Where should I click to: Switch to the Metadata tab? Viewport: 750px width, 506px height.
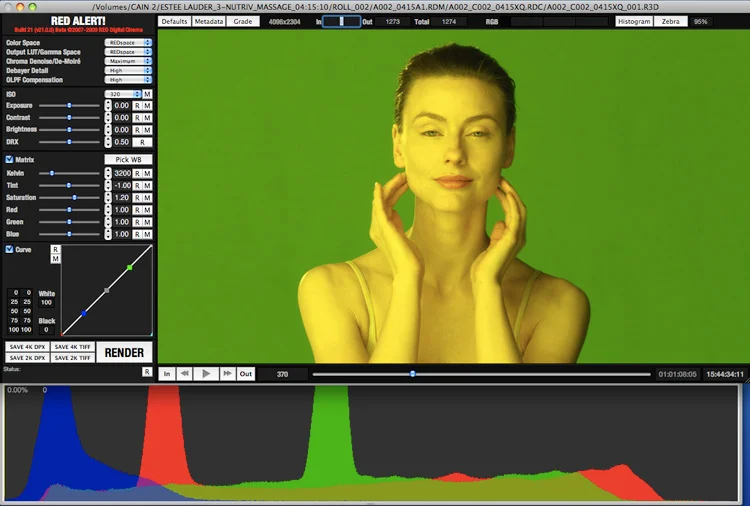coord(209,22)
